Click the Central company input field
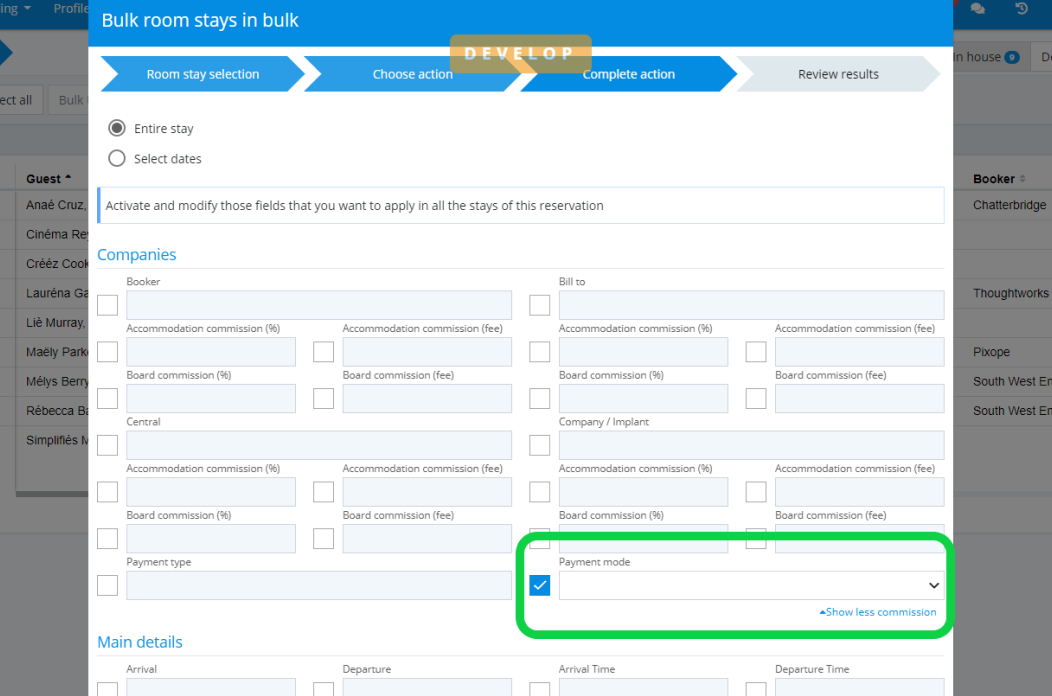The image size is (1052, 696). click(318, 445)
